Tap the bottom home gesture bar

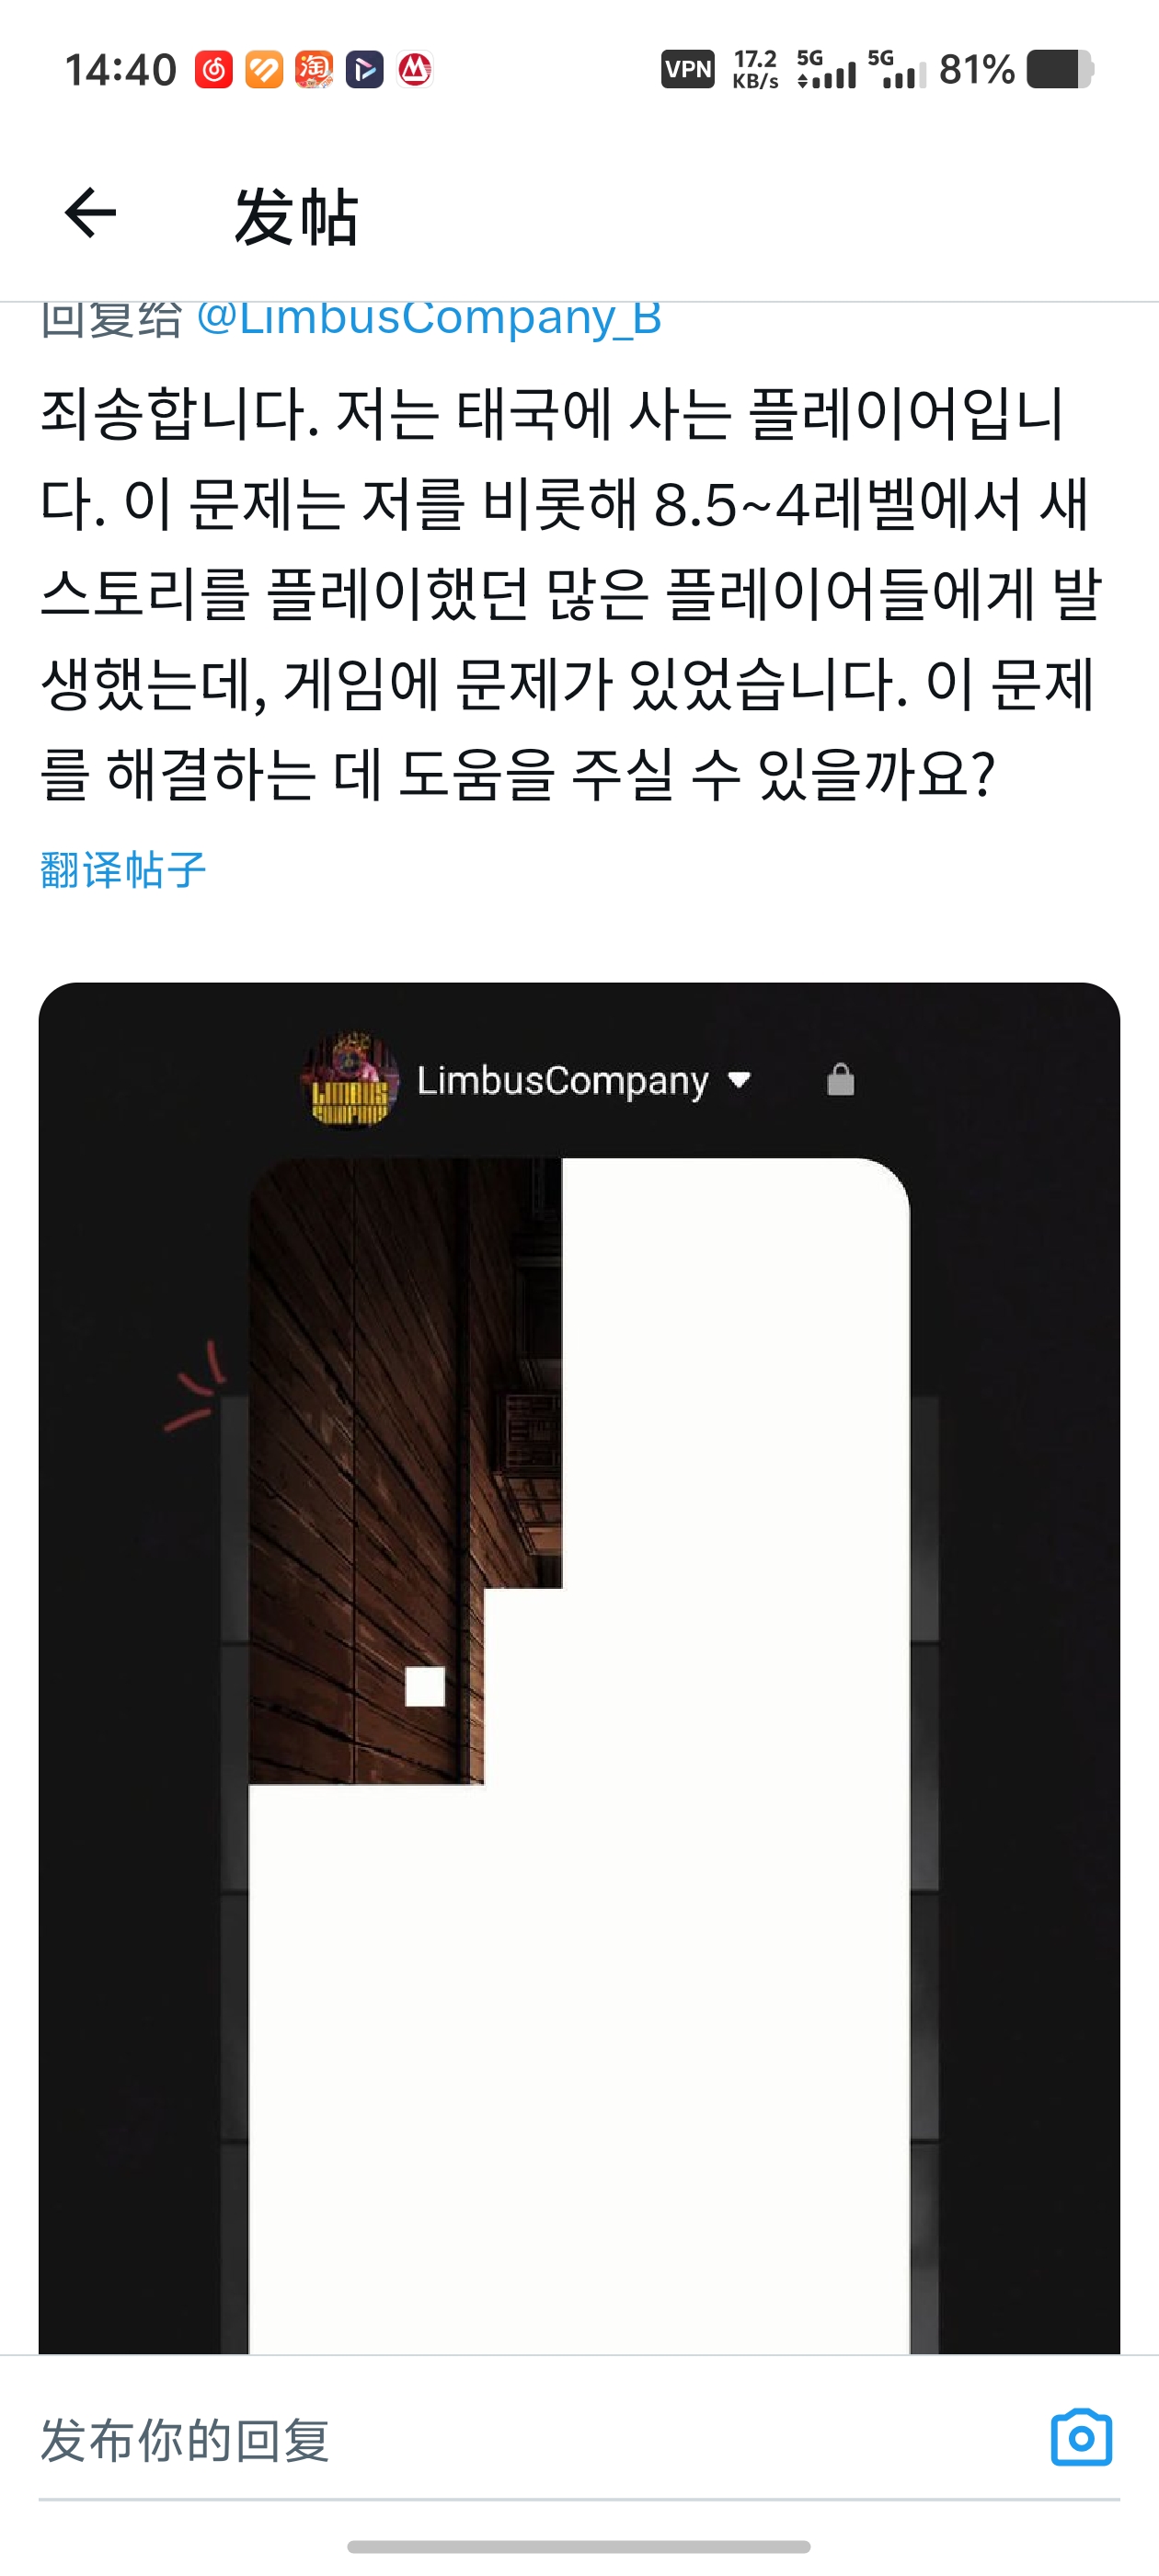pyautogui.click(x=579, y=2546)
